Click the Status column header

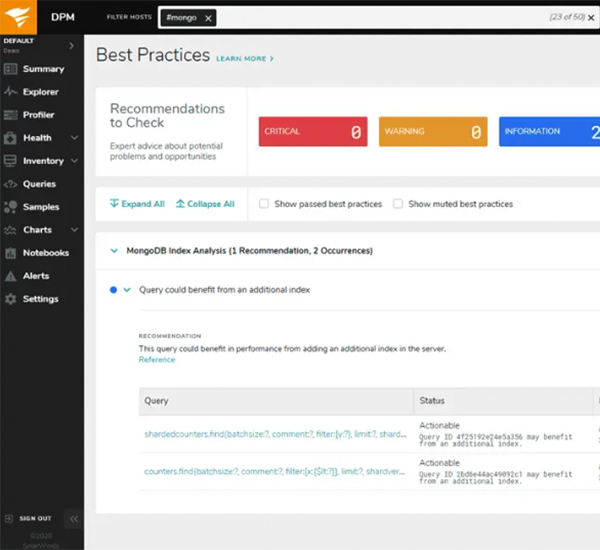tap(503, 401)
